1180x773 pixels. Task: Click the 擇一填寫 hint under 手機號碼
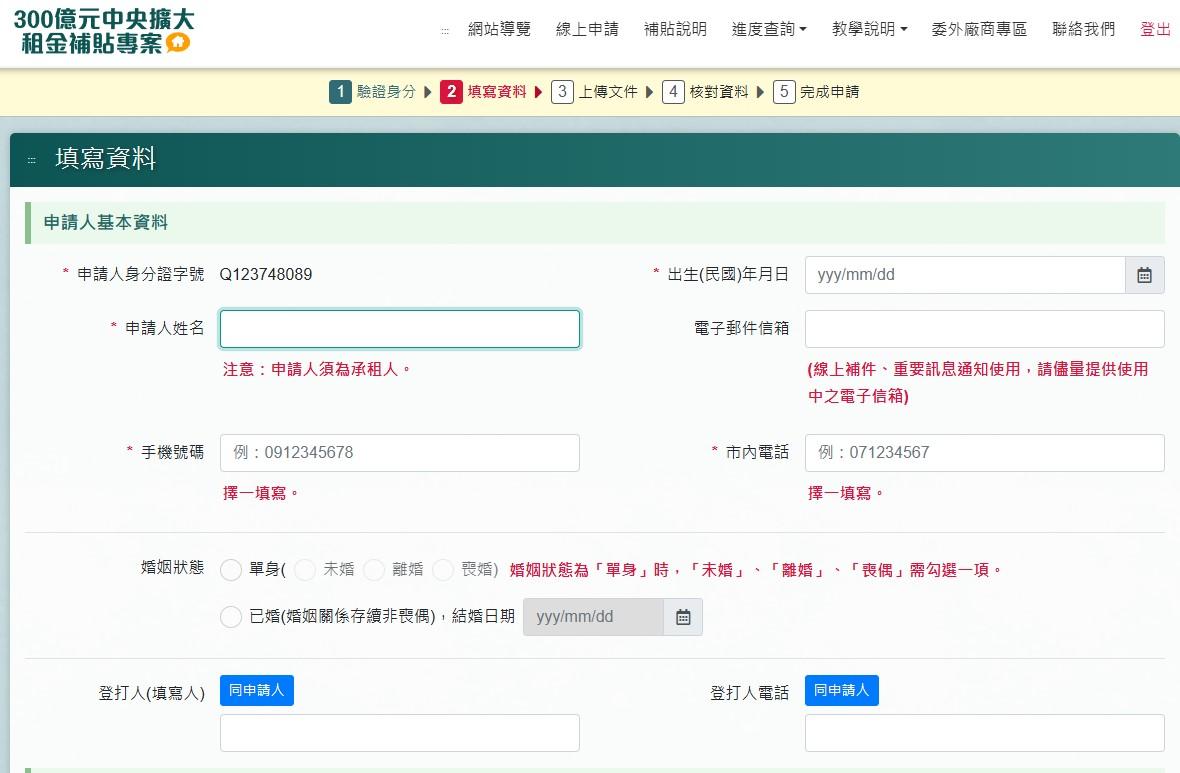point(260,493)
